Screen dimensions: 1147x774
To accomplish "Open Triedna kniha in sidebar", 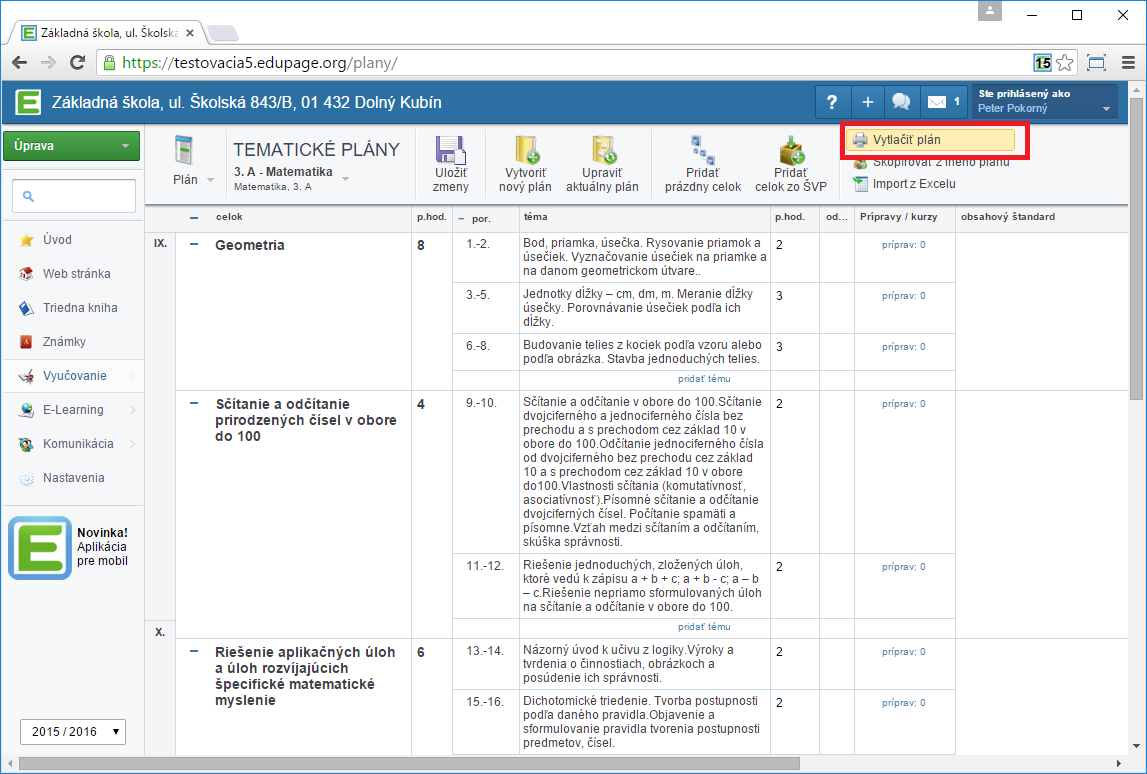I will coord(79,308).
